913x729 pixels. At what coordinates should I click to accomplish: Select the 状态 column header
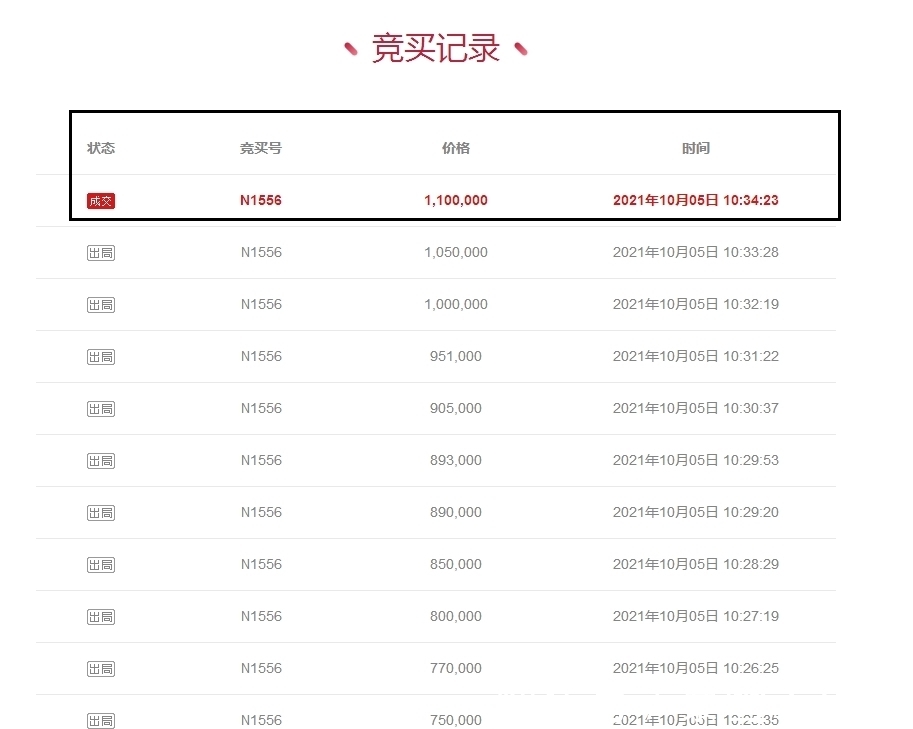click(101, 148)
